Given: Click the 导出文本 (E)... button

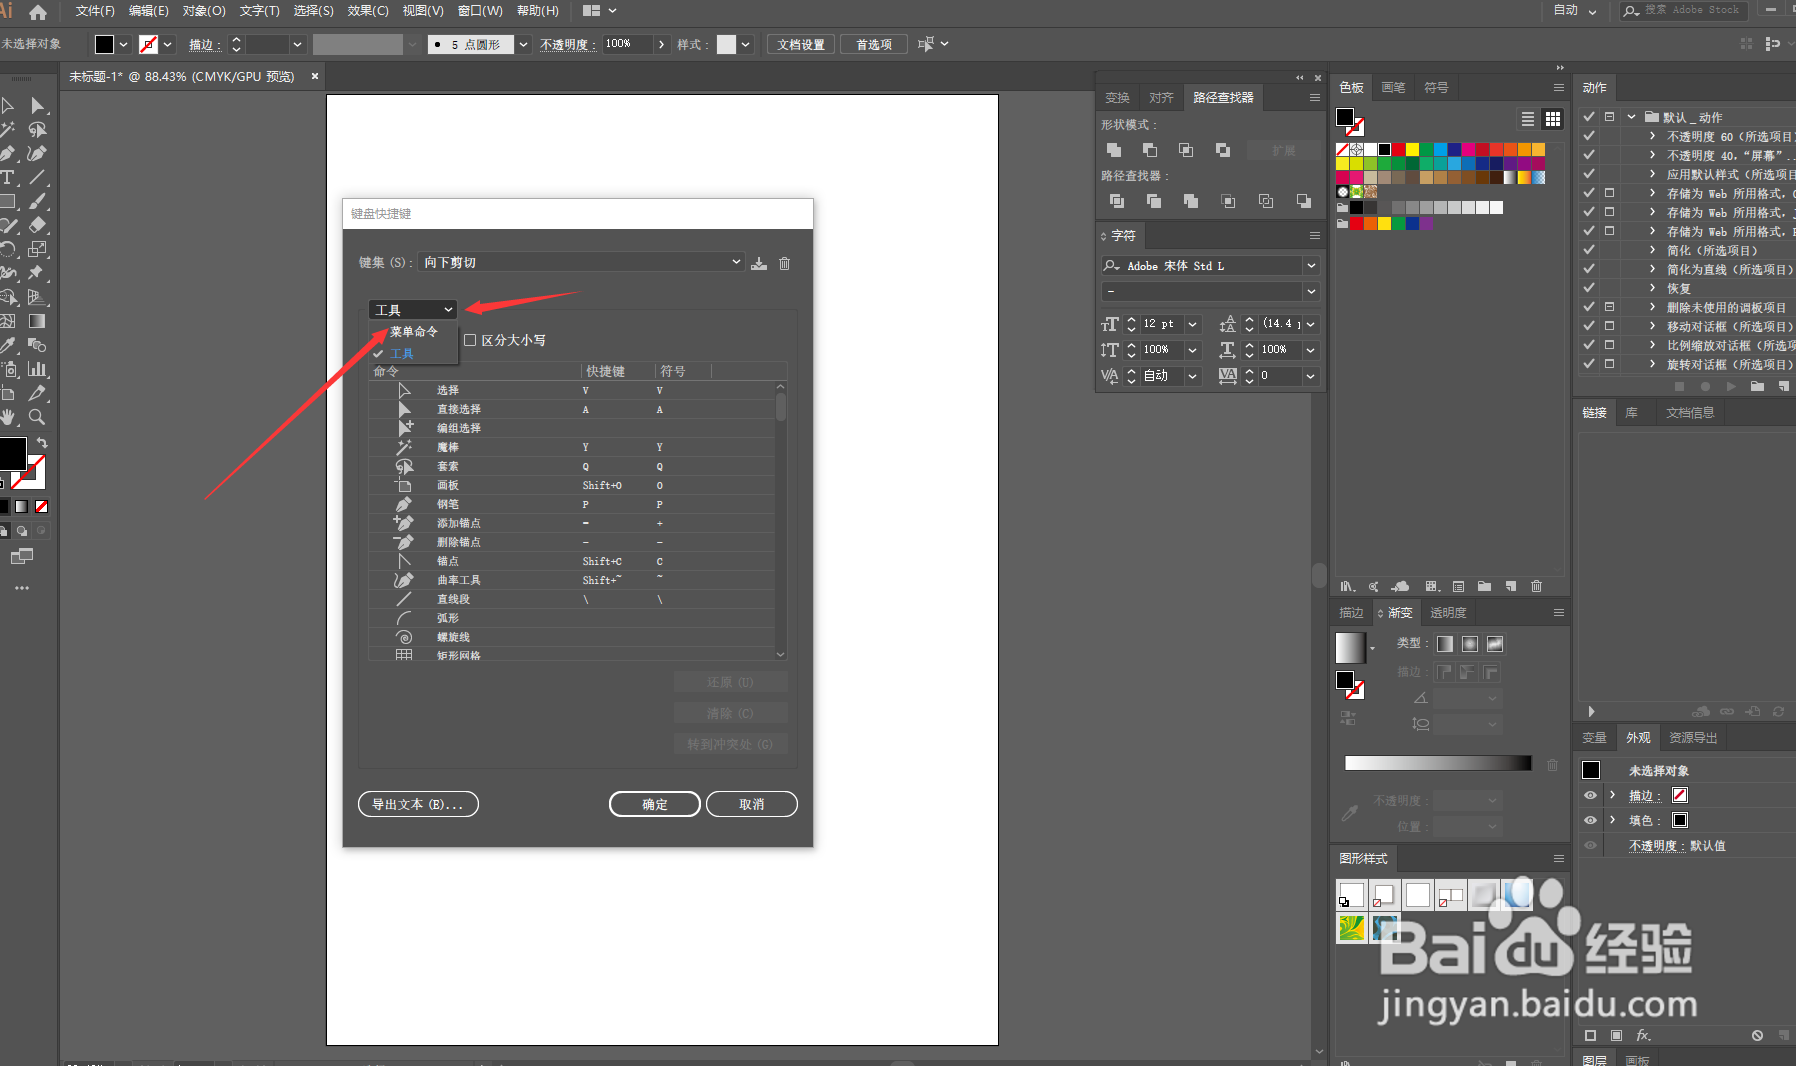Looking at the screenshot, I should [418, 804].
